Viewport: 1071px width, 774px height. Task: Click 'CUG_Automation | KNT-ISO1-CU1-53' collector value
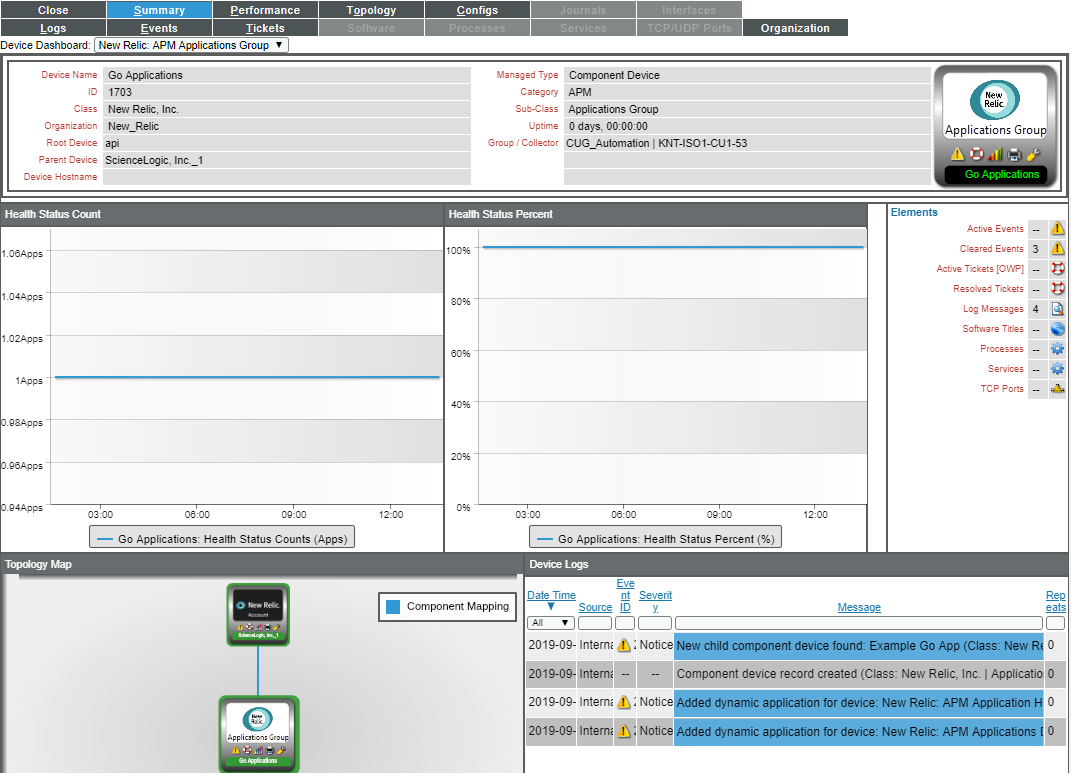click(656, 143)
